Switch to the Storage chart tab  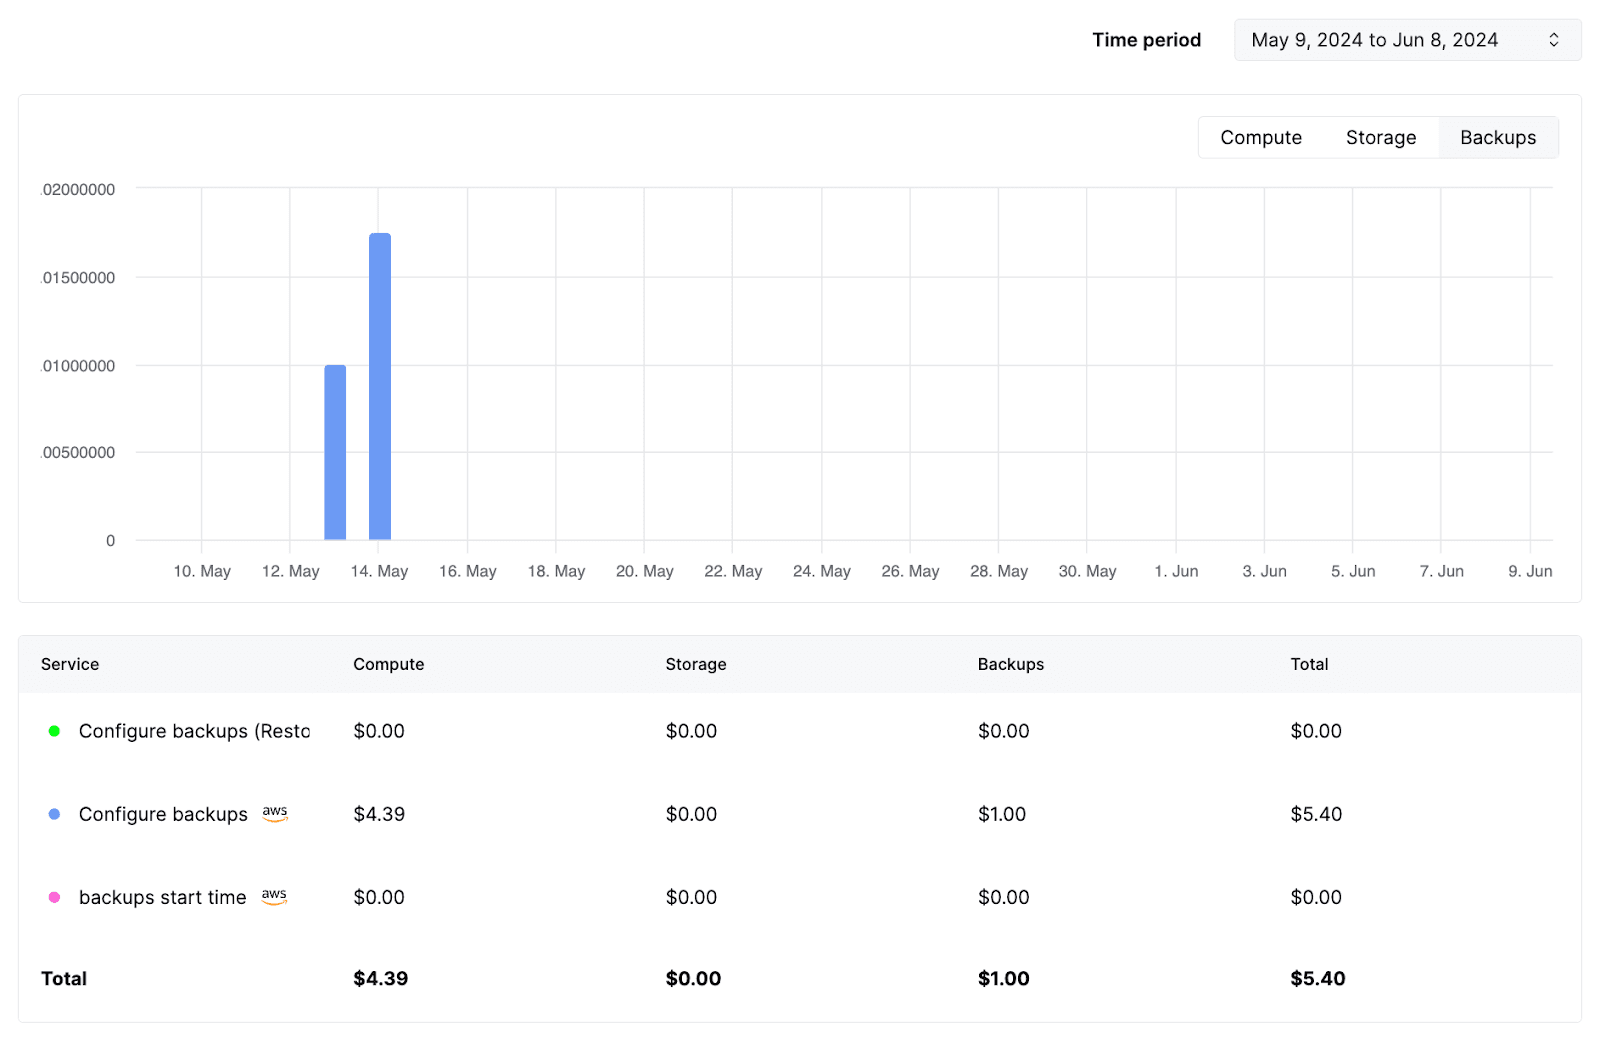pos(1380,138)
